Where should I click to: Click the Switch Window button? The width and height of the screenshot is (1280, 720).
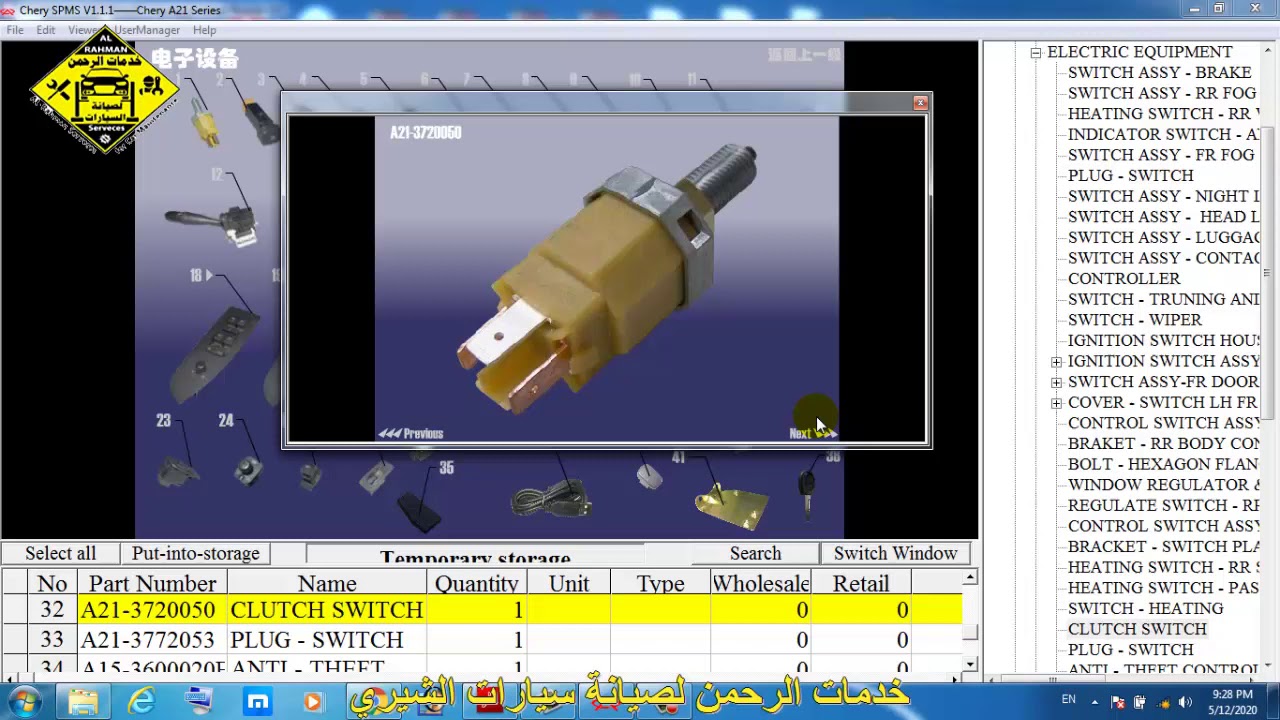(895, 553)
